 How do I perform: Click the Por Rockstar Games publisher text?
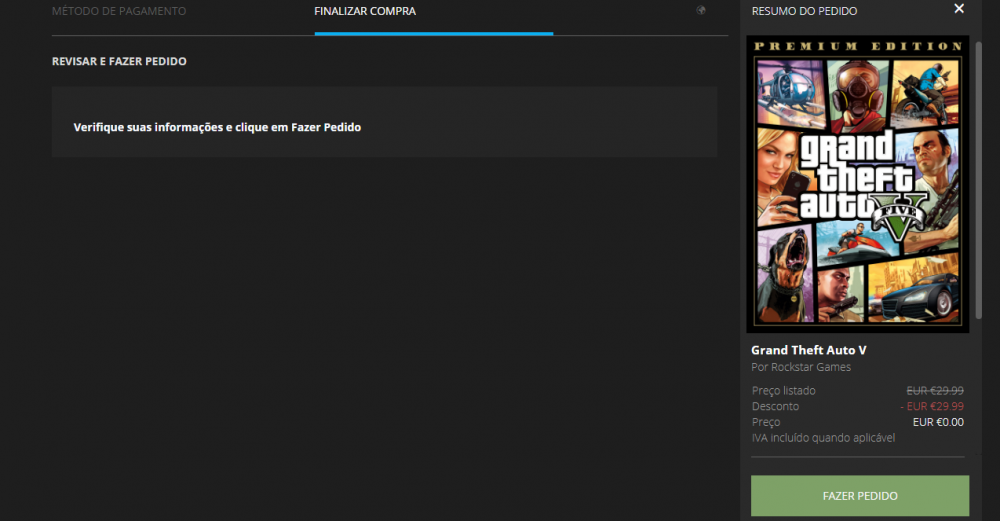(801, 367)
